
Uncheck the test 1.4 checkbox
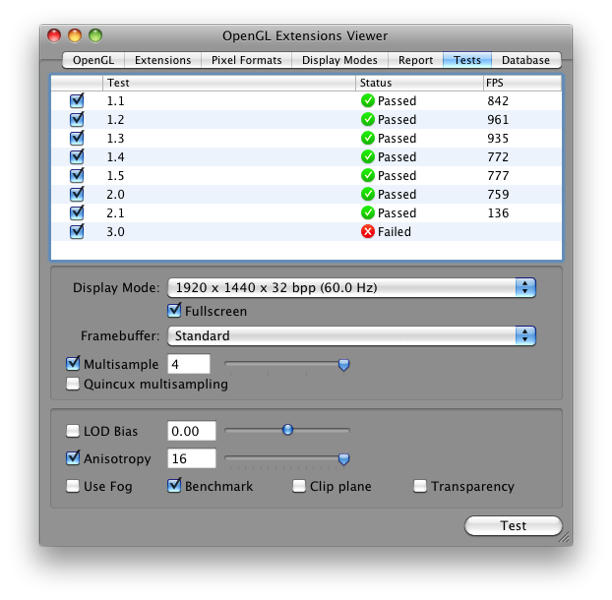pos(77,157)
